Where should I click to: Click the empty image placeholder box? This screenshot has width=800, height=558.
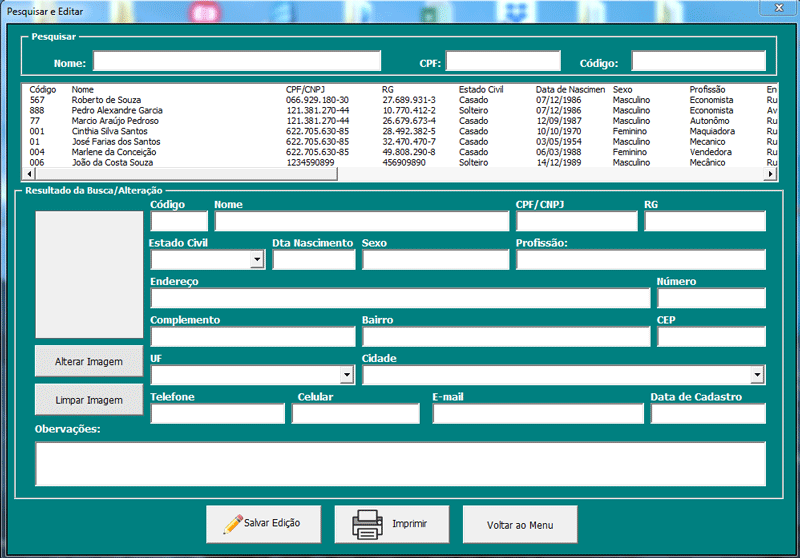(x=89, y=274)
